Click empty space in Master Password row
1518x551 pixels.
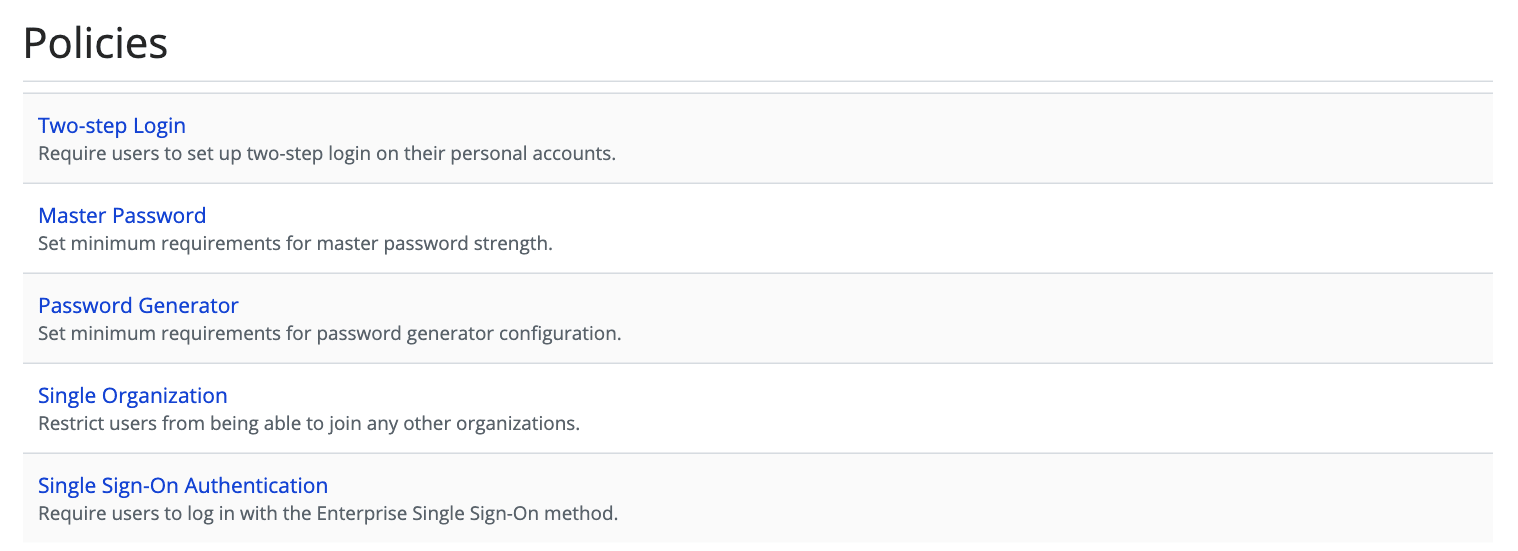coord(1000,229)
